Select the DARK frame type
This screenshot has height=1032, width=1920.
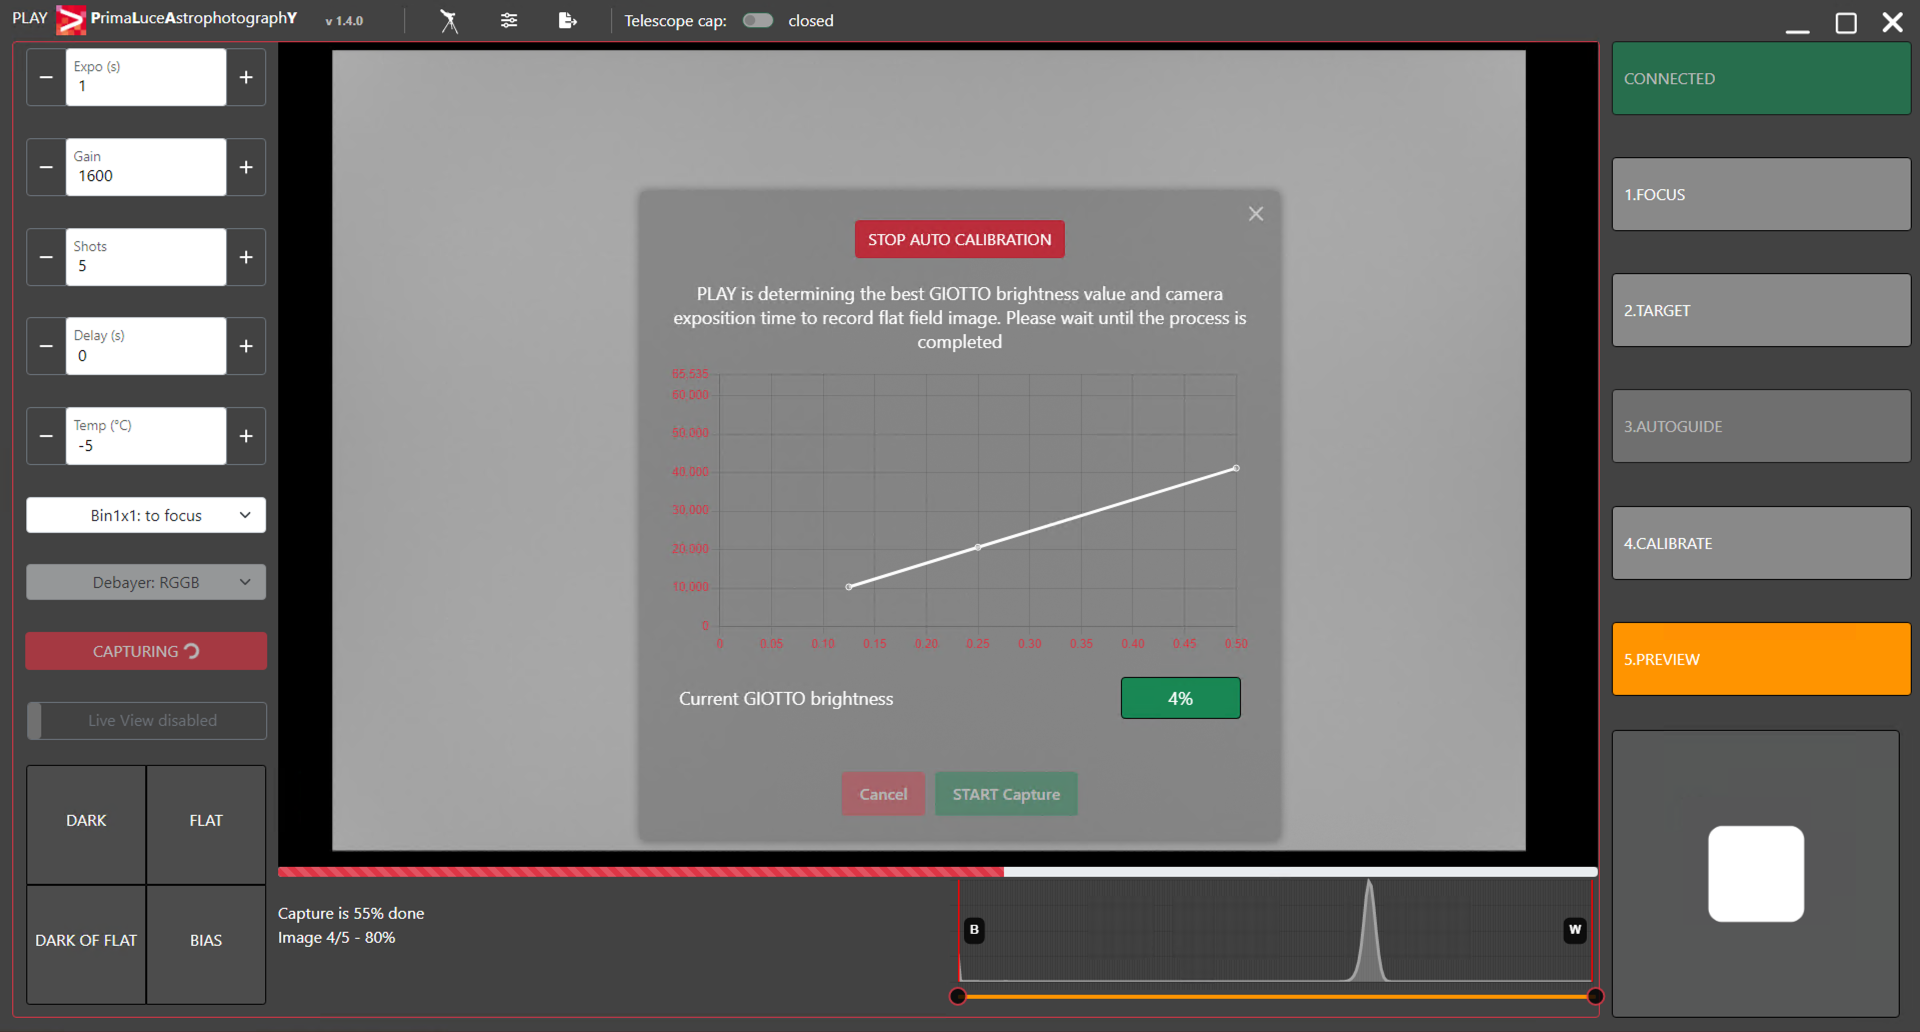pos(86,824)
